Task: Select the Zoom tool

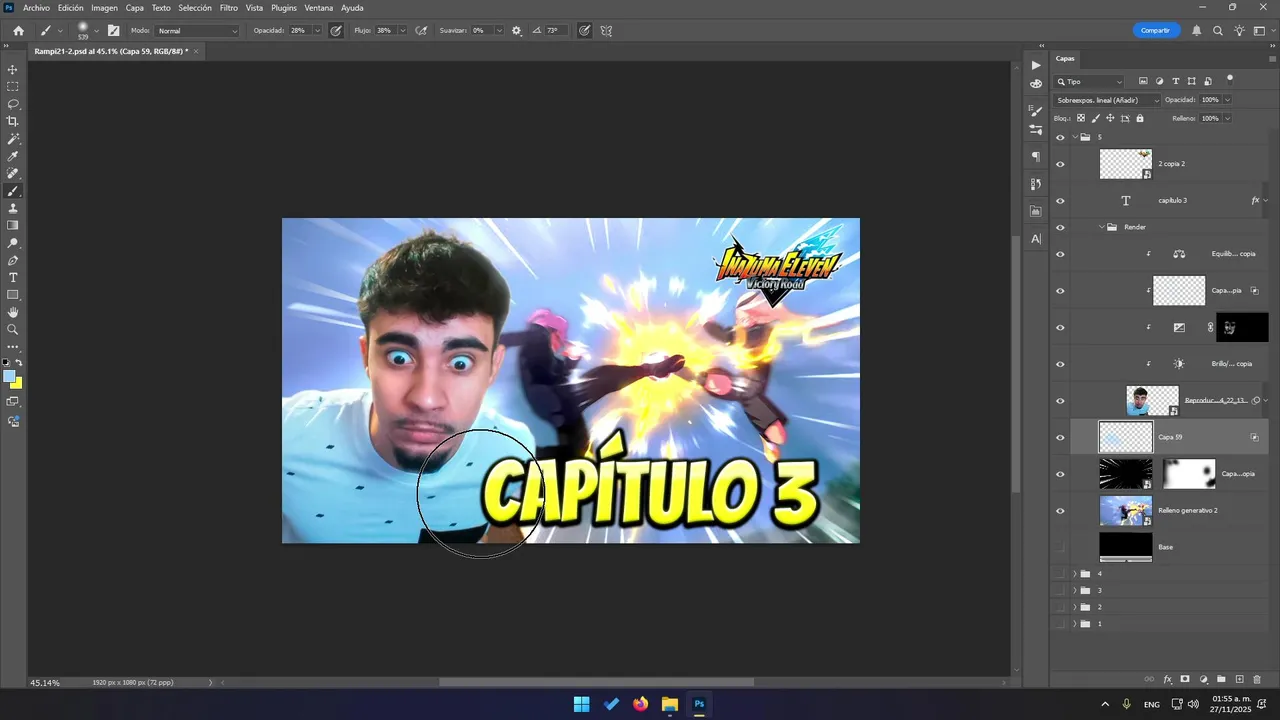Action: [x=13, y=329]
